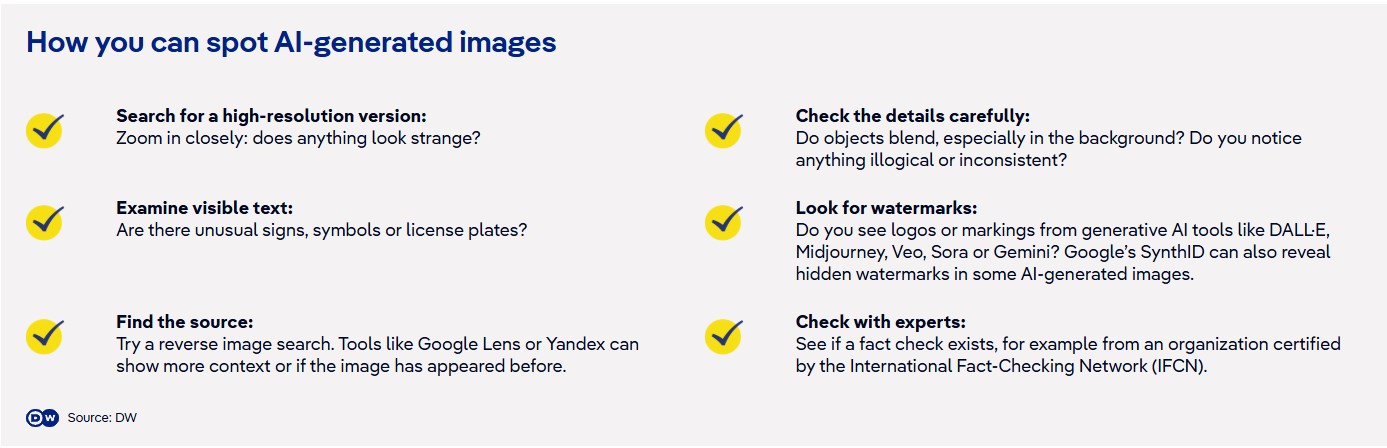Select the 'Find the source' heading
Screen dimensions: 1387x448
(184, 321)
